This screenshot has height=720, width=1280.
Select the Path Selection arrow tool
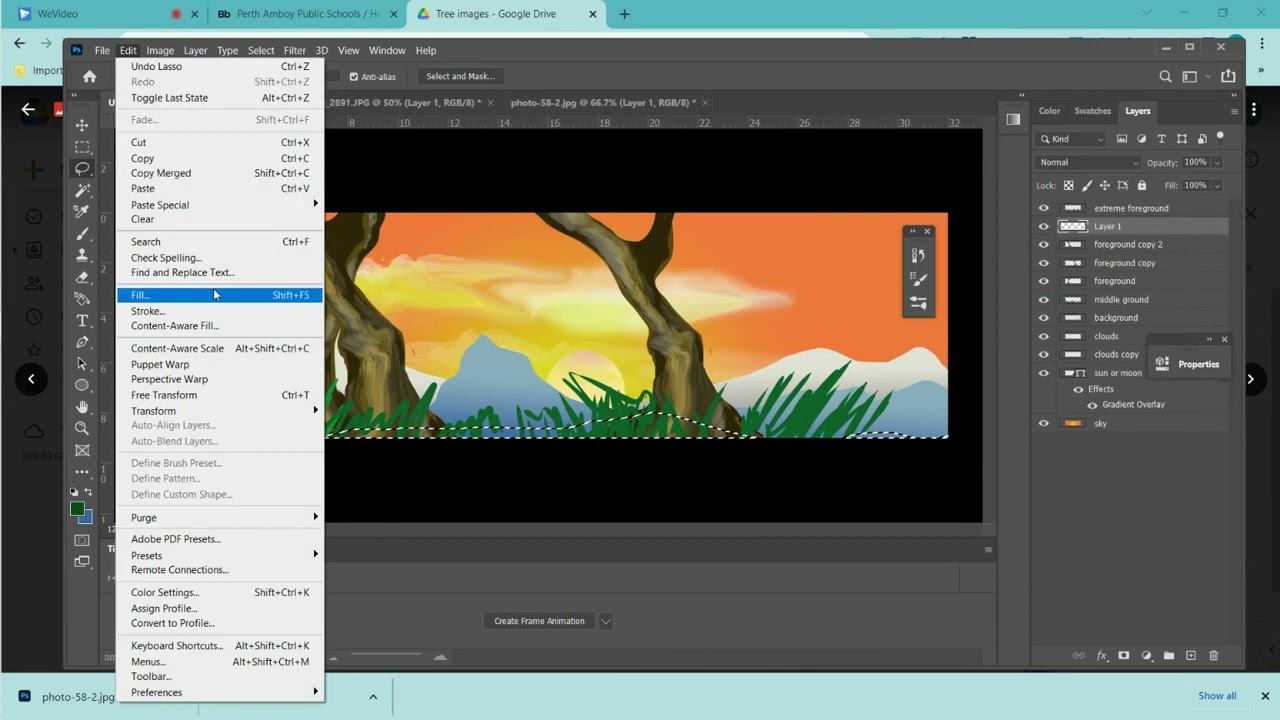pyautogui.click(x=82, y=364)
